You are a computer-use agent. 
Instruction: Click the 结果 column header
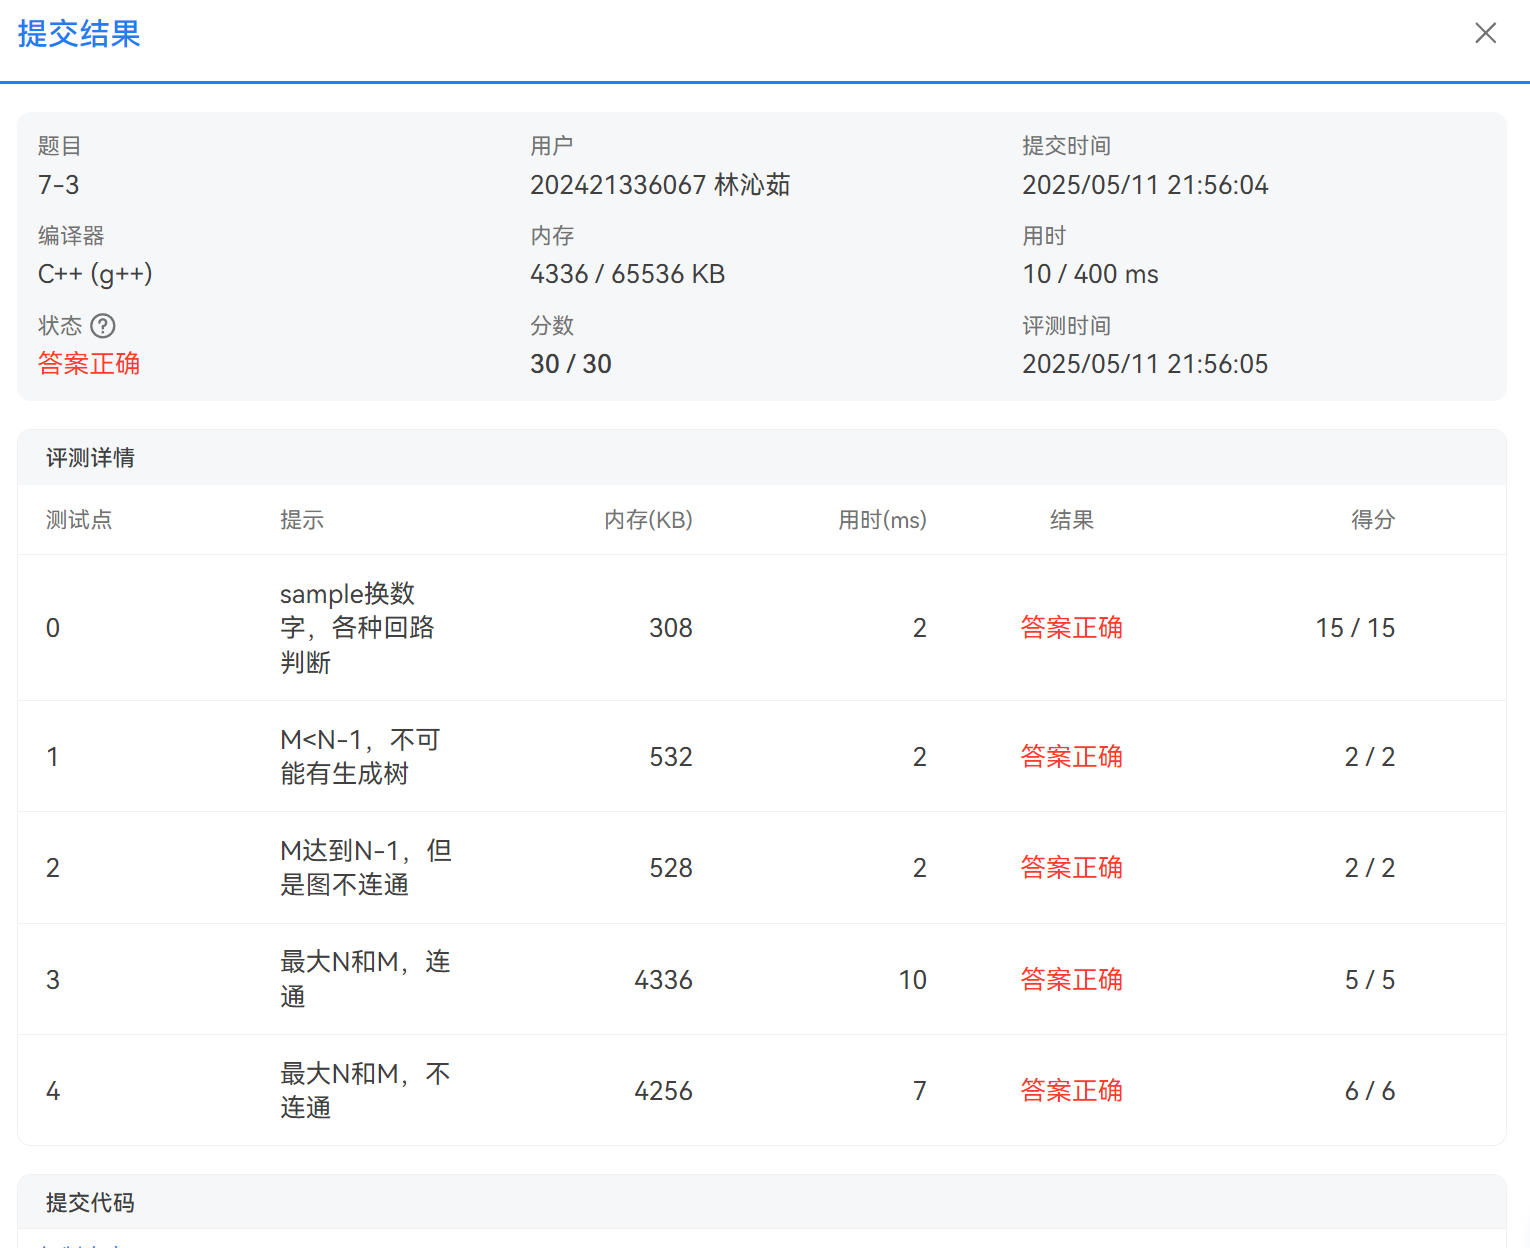pos(1071,520)
